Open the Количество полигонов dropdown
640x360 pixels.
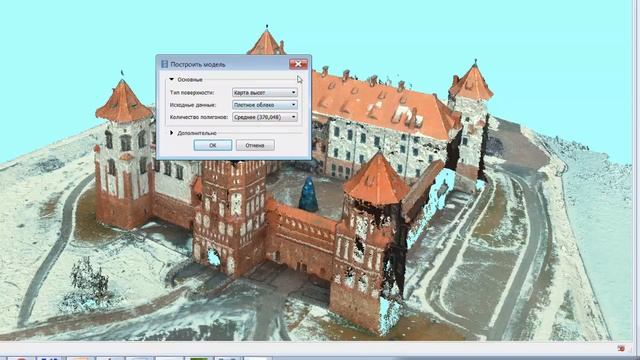pyautogui.click(x=264, y=117)
